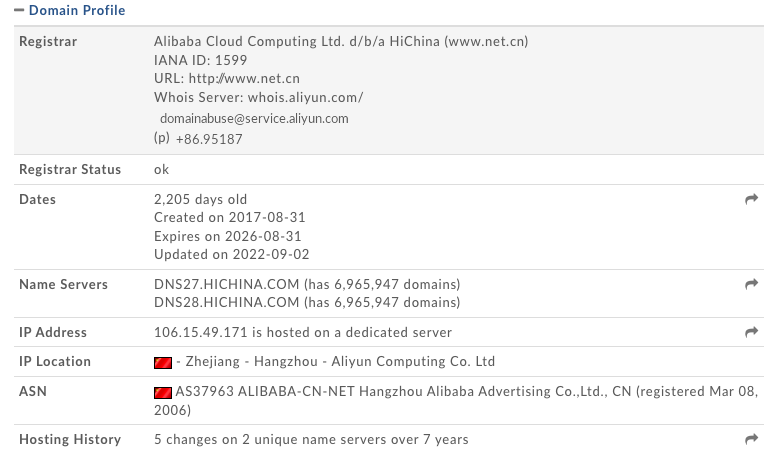Collapse the Domain Profile section
The height and width of the screenshot is (460, 775).
pos(19,10)
